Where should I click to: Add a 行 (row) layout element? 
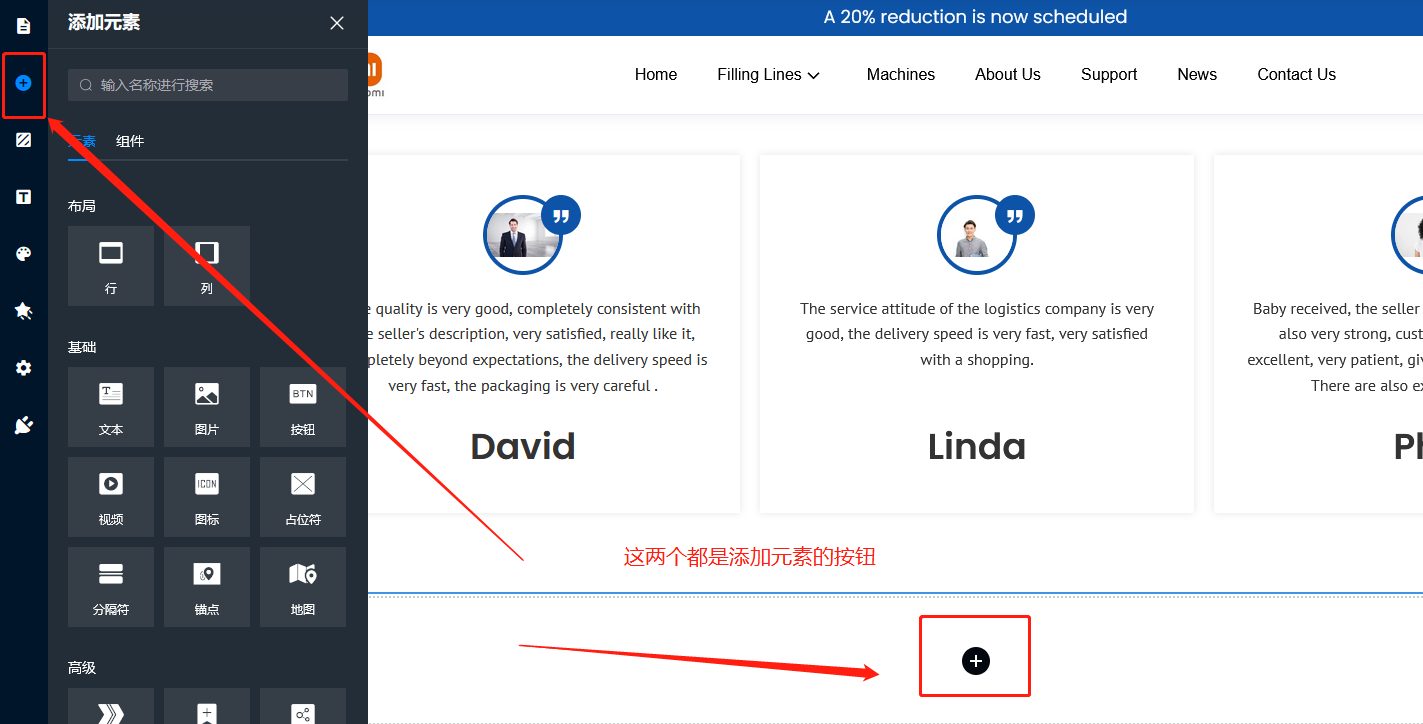[111, 265]
